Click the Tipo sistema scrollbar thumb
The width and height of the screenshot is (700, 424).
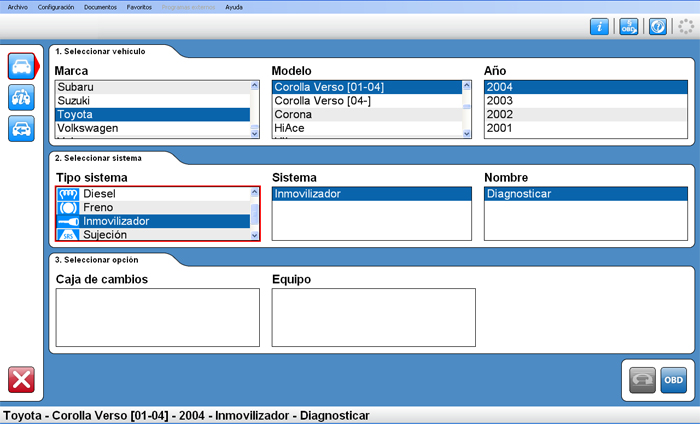coord(254,215)
